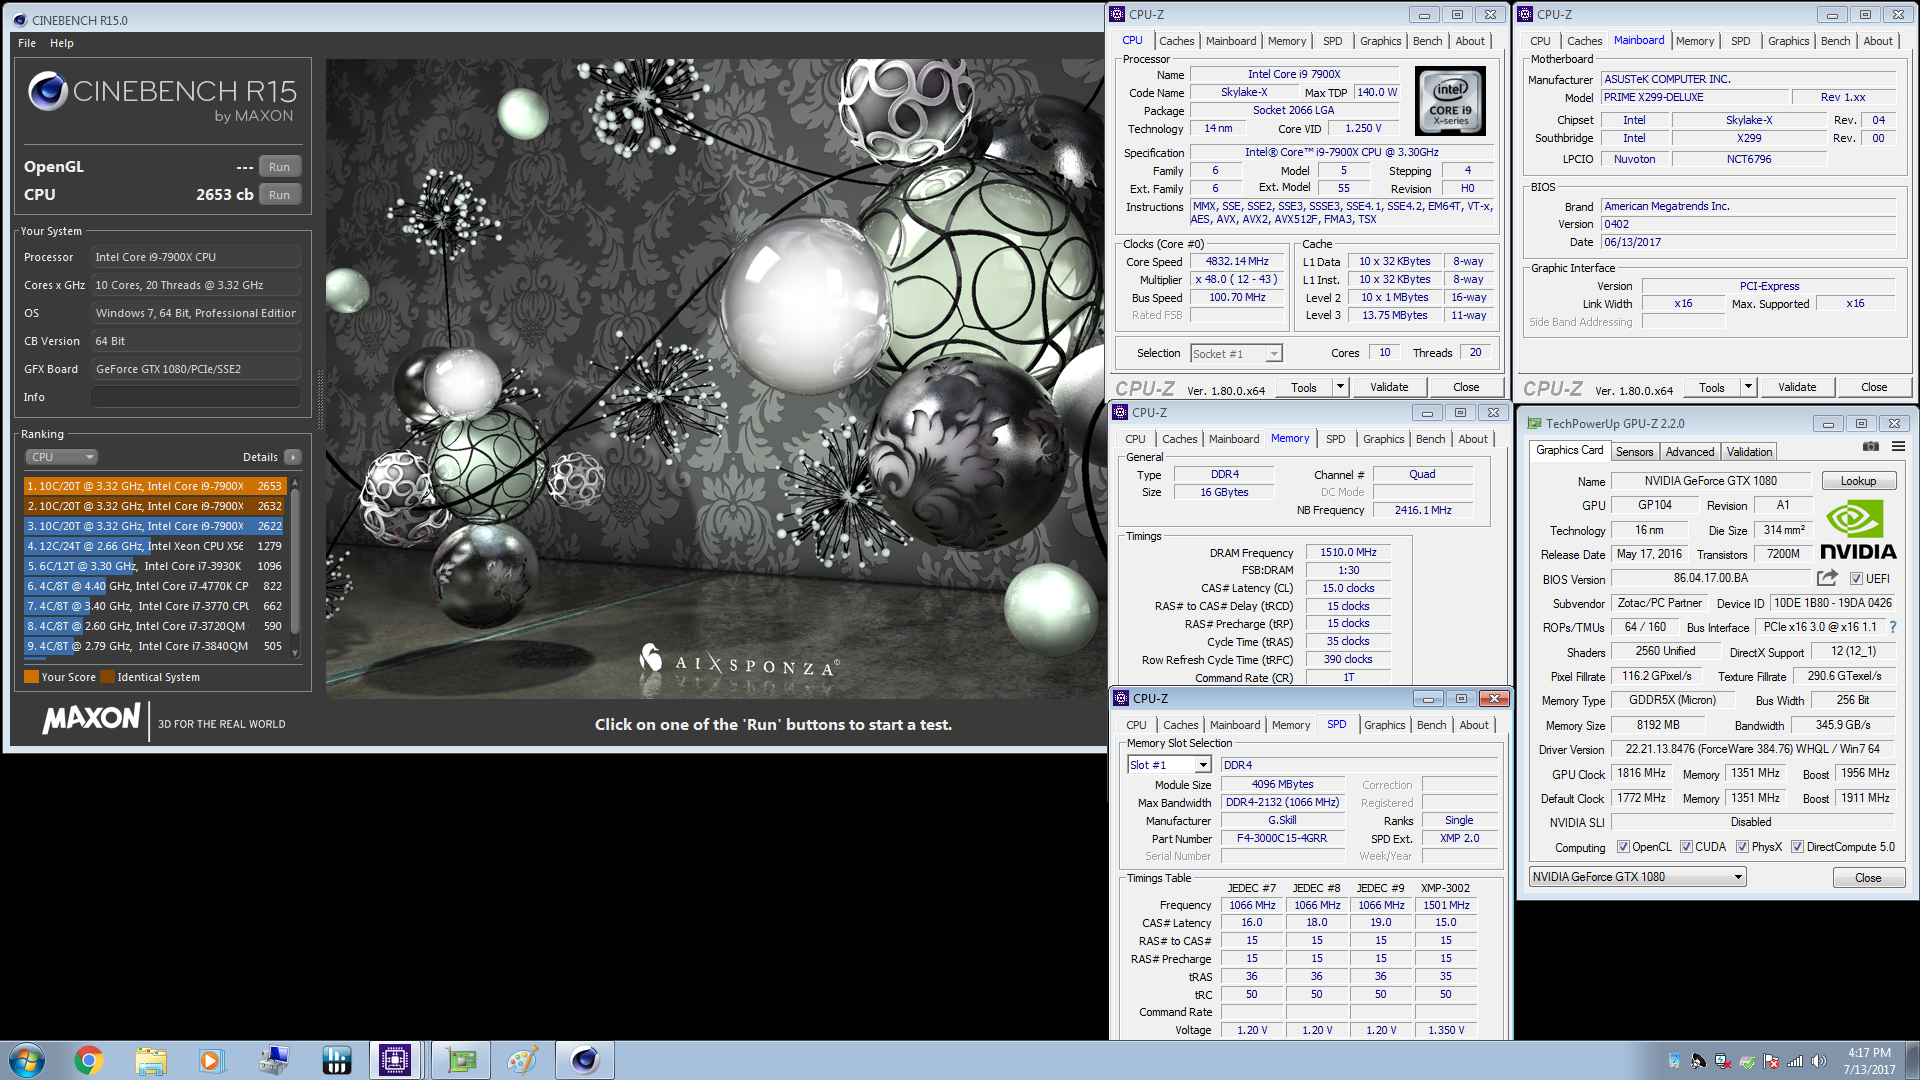The width and height of the screenshot is (1920, 1080).
Task: Click the Safely Remove Hardware tray icon
Action: coord(1747,1061)
